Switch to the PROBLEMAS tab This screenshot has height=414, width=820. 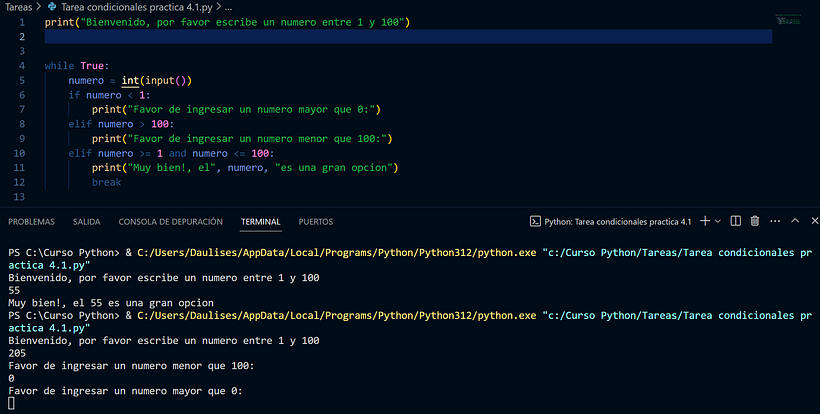point(31,222)
